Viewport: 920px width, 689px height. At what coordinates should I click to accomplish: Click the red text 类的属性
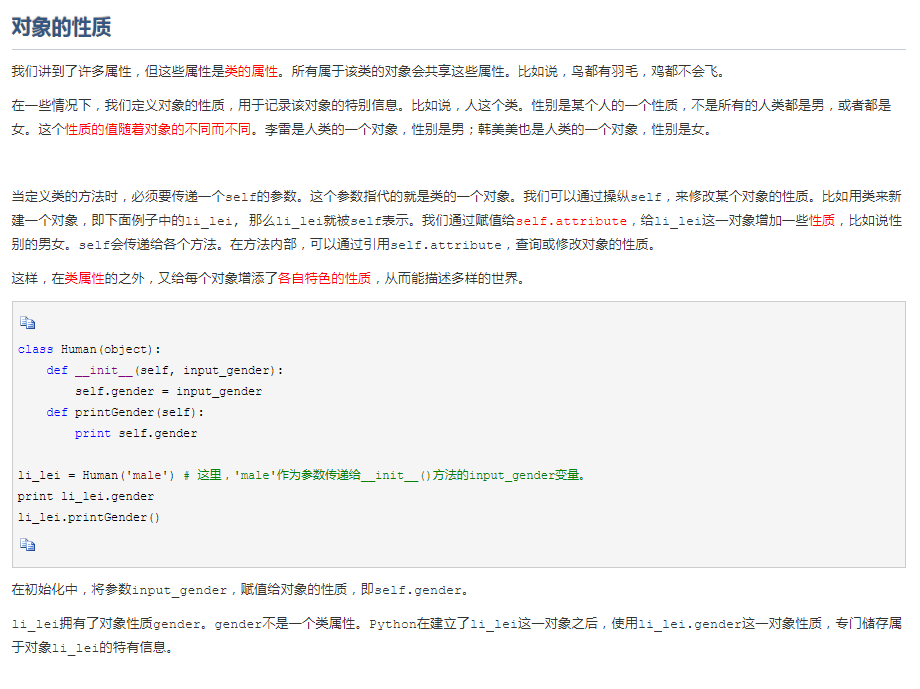pyautogui.click(x=251, y=72)
